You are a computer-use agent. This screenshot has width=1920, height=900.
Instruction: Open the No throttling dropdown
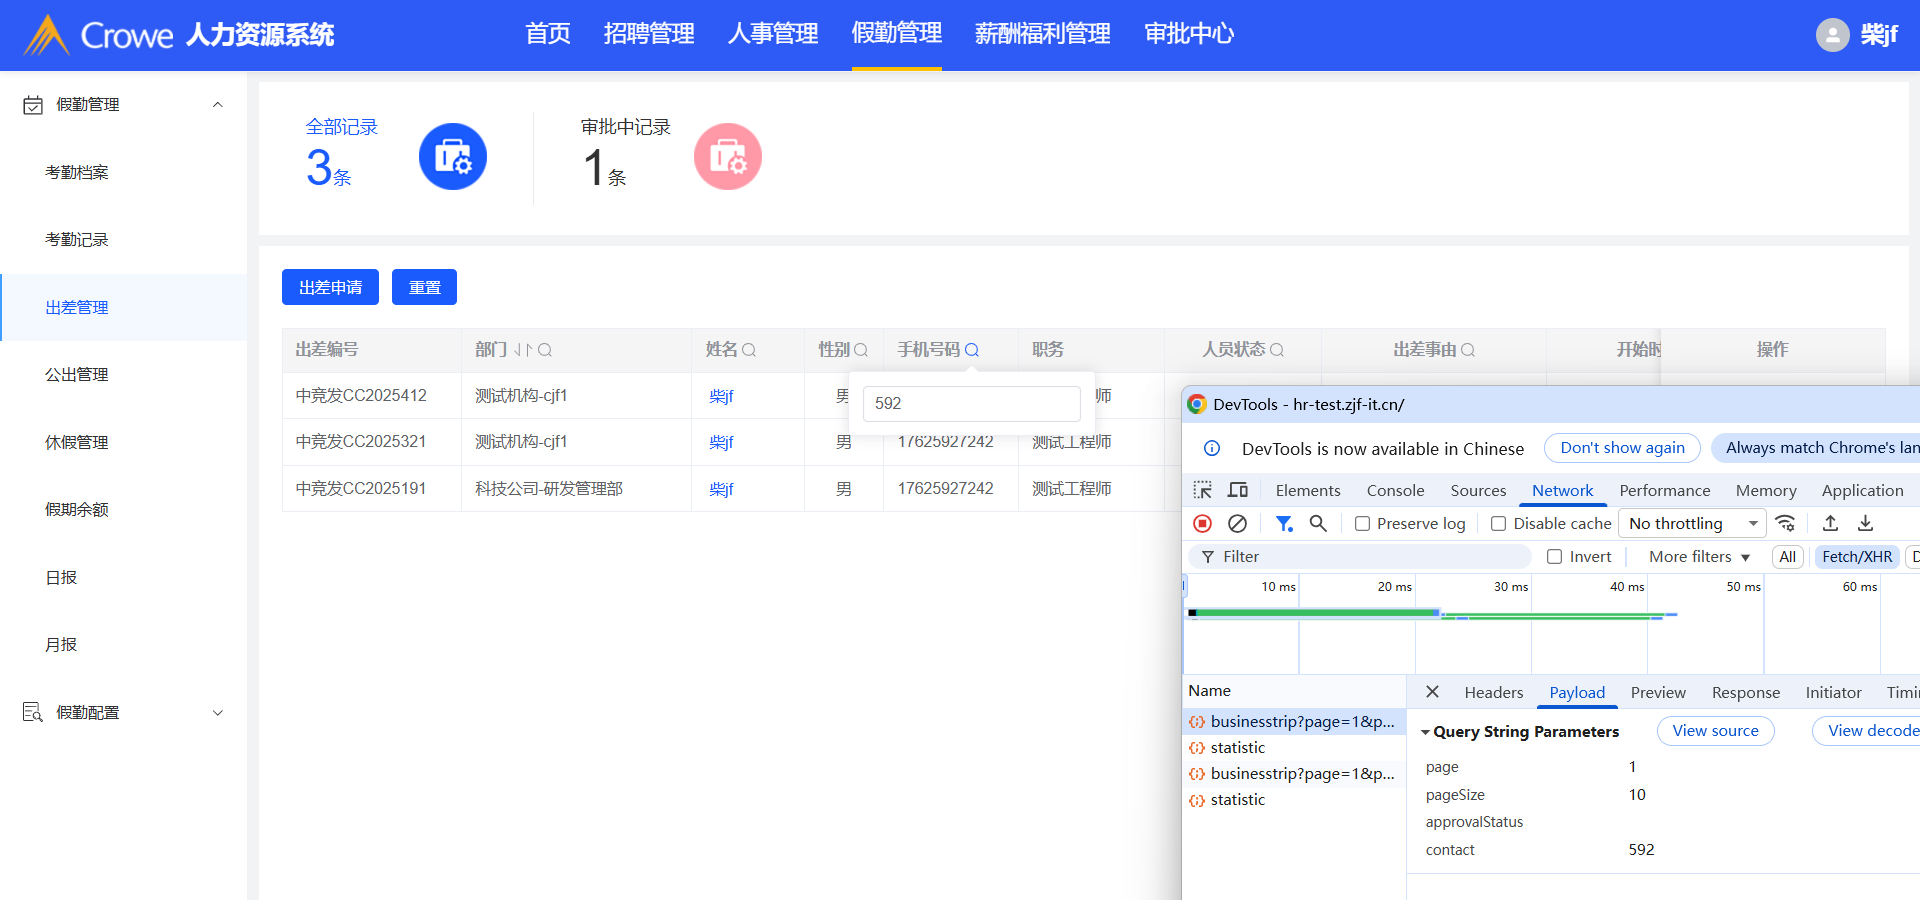click(1692, 524)
